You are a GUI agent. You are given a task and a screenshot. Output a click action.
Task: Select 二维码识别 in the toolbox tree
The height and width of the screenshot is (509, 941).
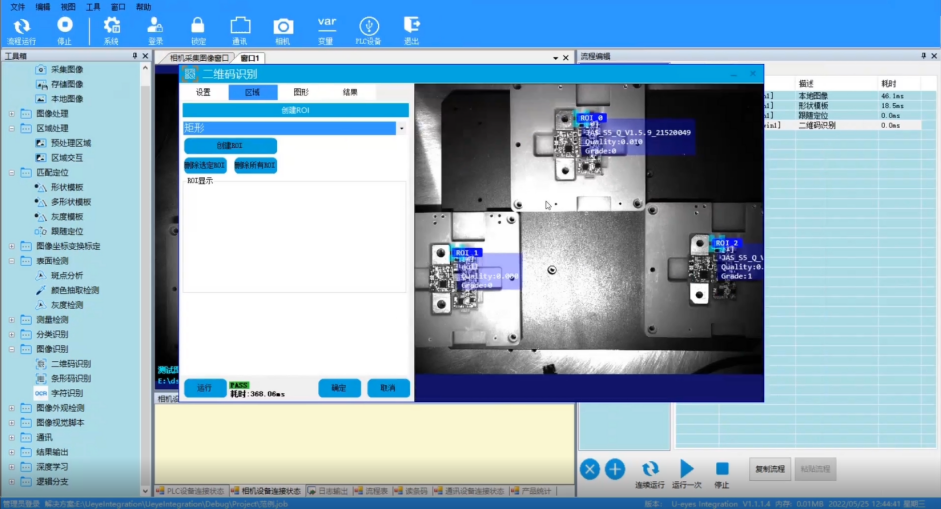tap(70, 364)
